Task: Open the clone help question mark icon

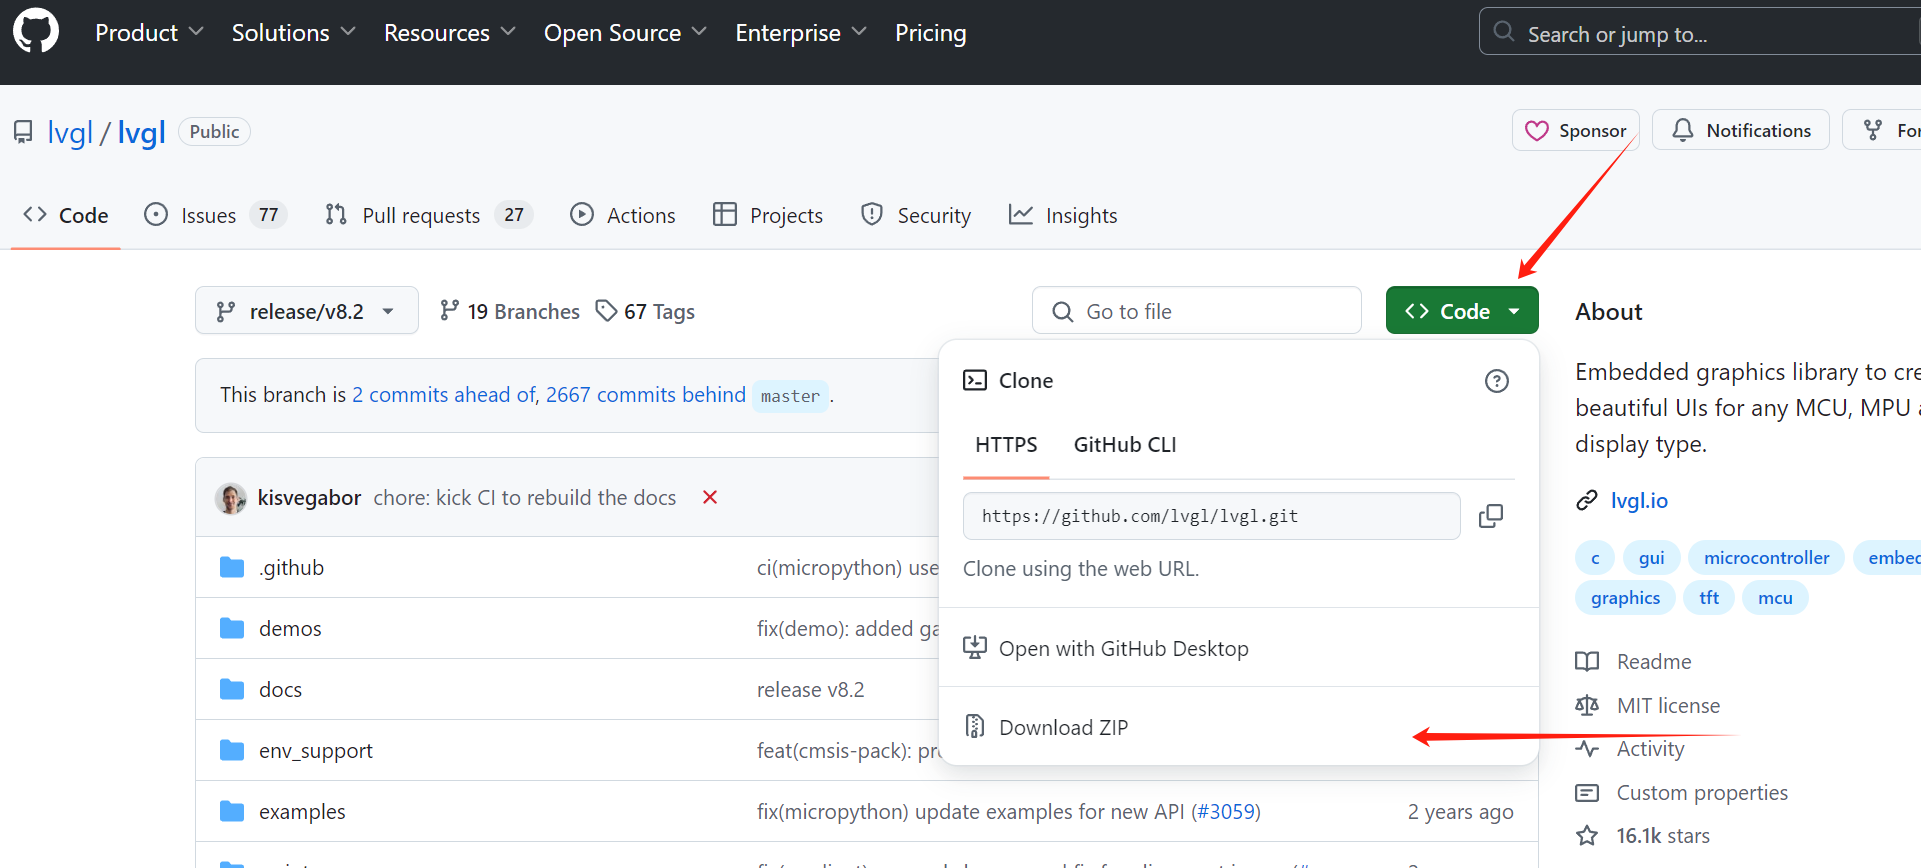Action: coord(1497,381)
